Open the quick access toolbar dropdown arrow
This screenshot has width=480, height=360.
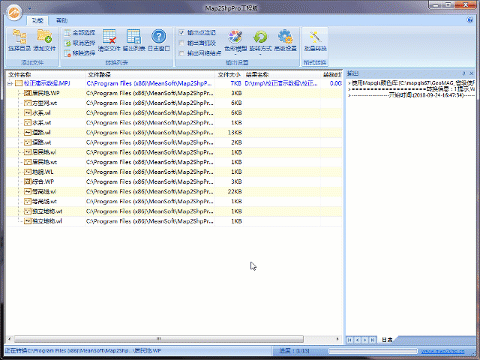[x=30, y=8]
